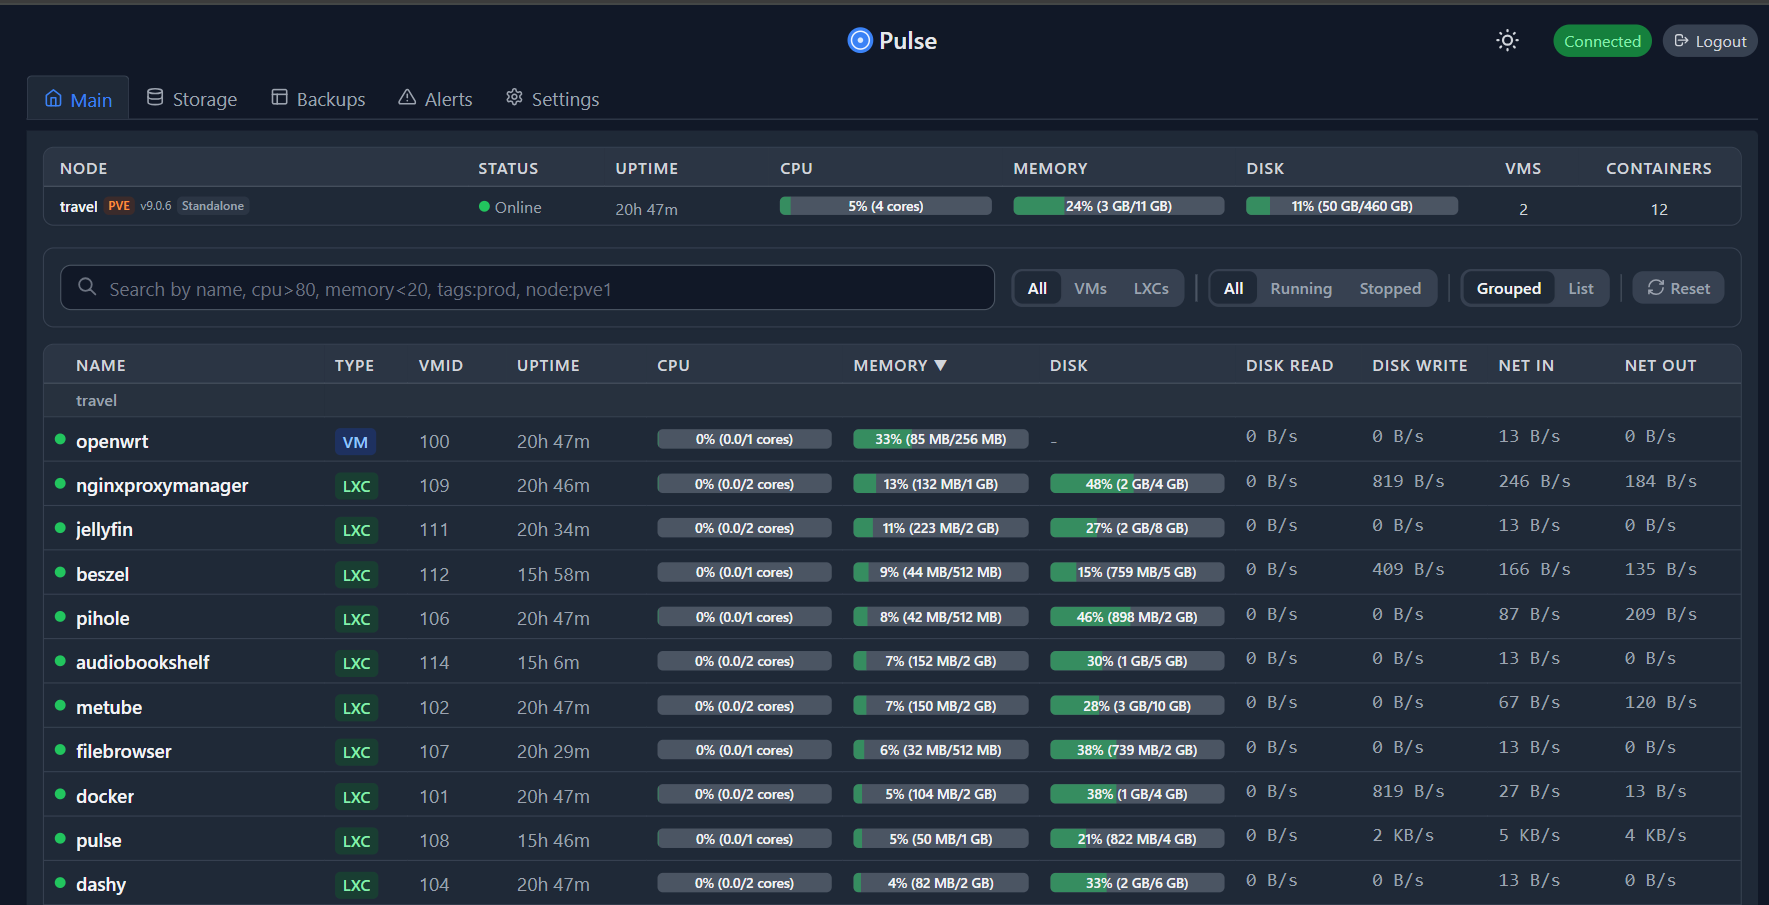Click the LXC badge for jellyfin
The width and height of the screenshot is (1769, 905).
pos(356,530)
